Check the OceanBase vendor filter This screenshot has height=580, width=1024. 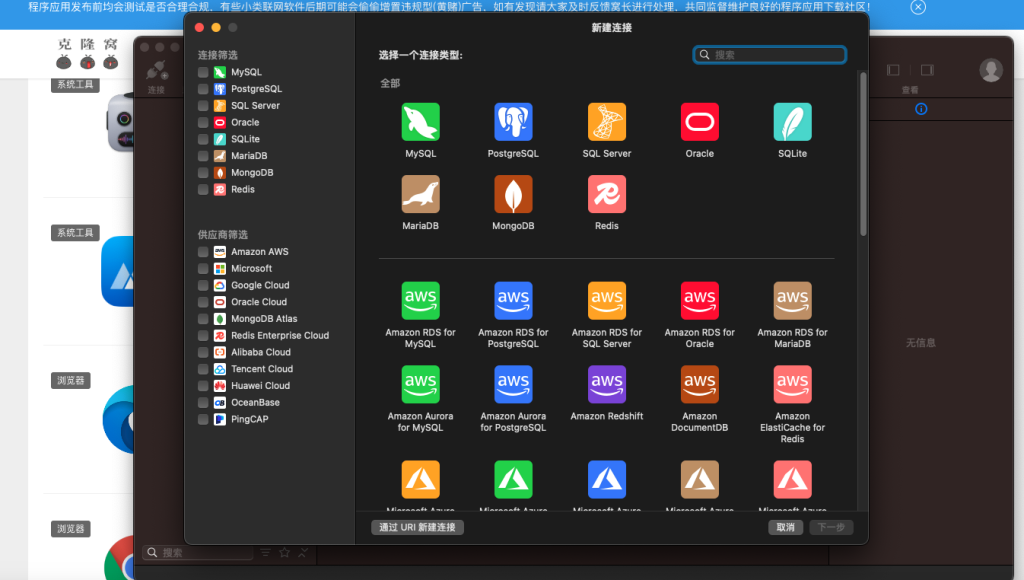203,402
